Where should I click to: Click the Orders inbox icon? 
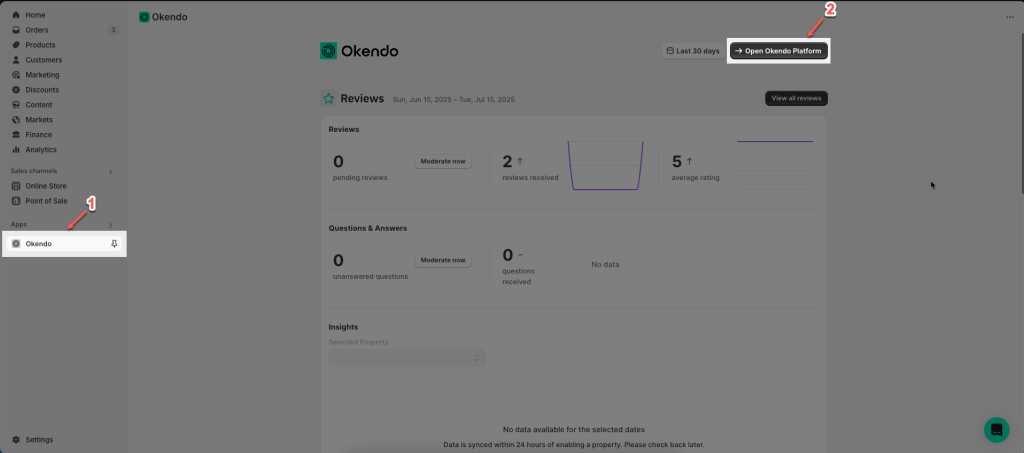(x=16, y=29)
